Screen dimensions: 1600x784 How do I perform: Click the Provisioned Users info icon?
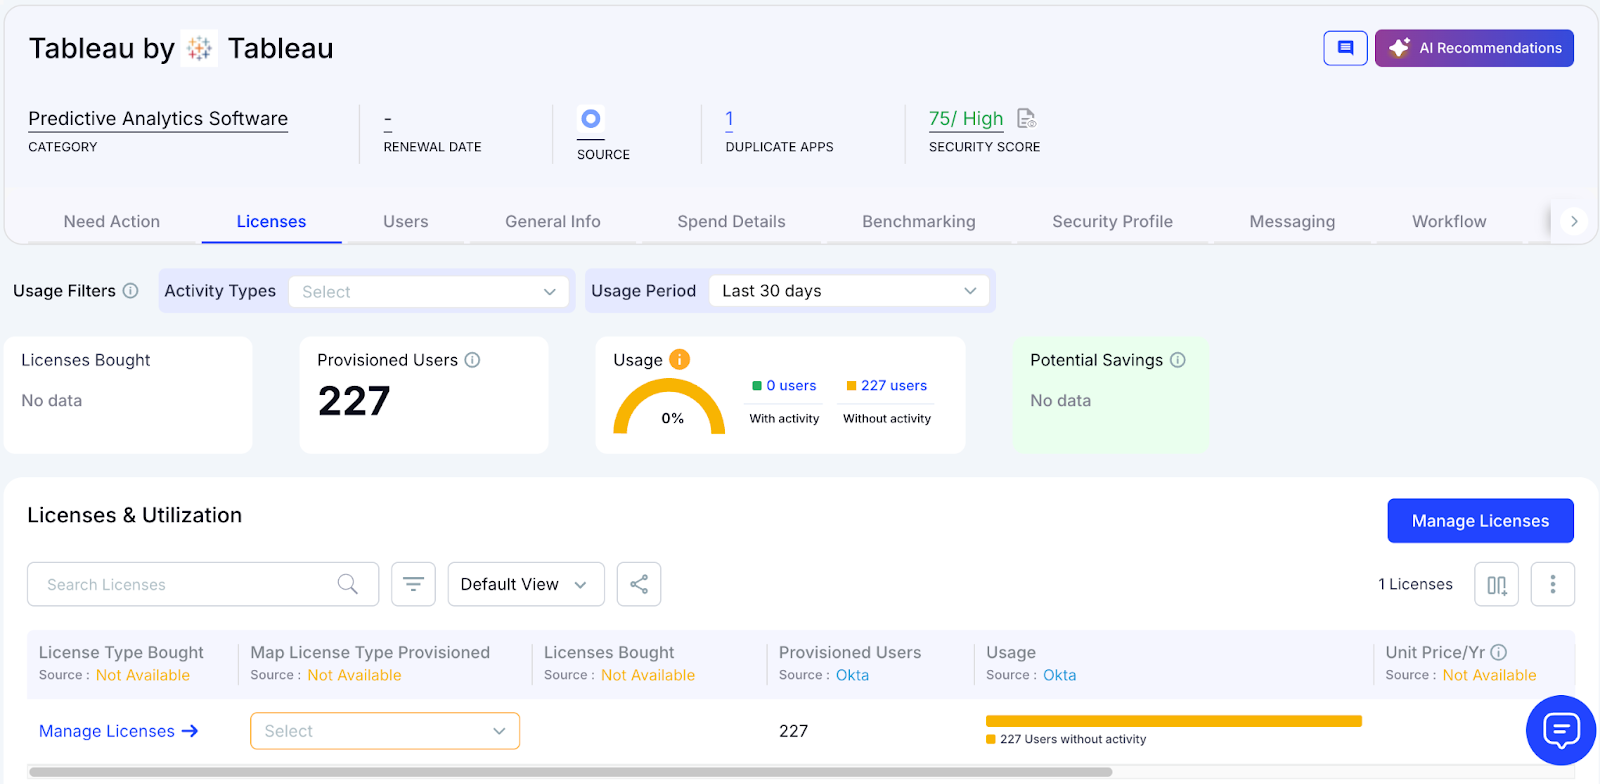point(472,360)
